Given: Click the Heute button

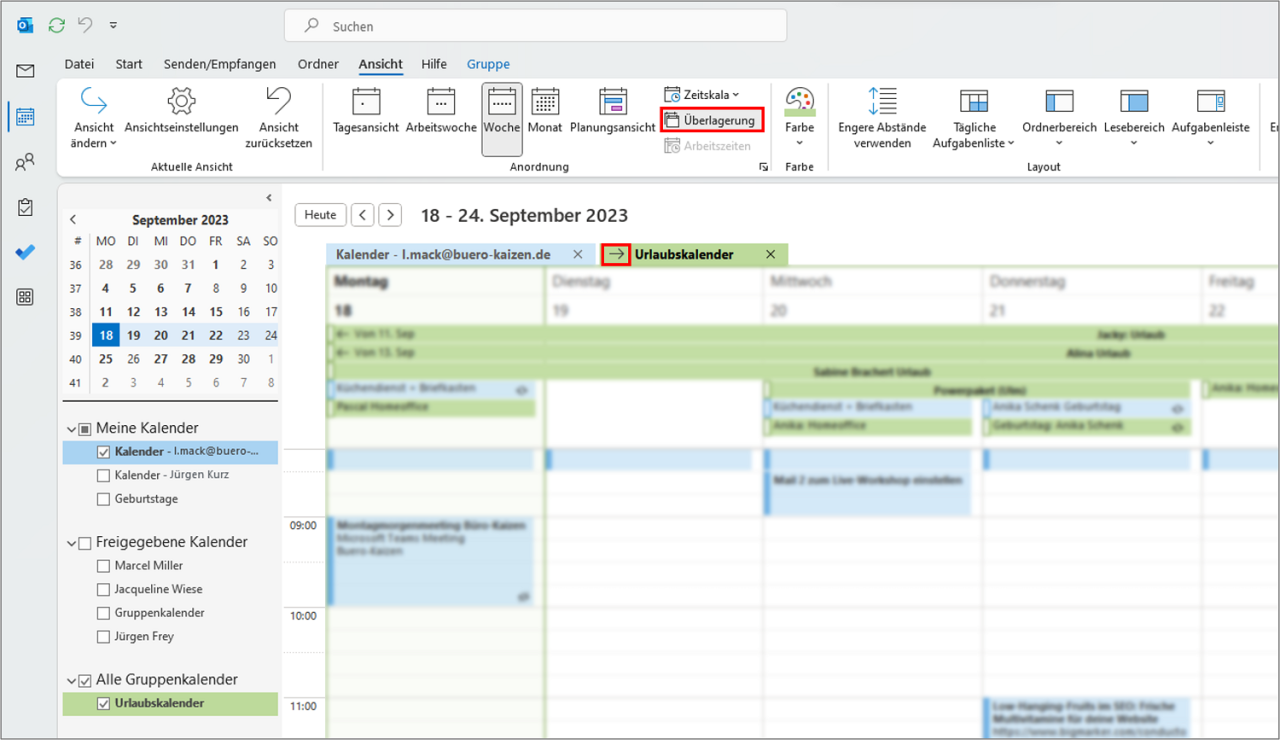Looking at the screenshot, I should click(x=320, y=215).
